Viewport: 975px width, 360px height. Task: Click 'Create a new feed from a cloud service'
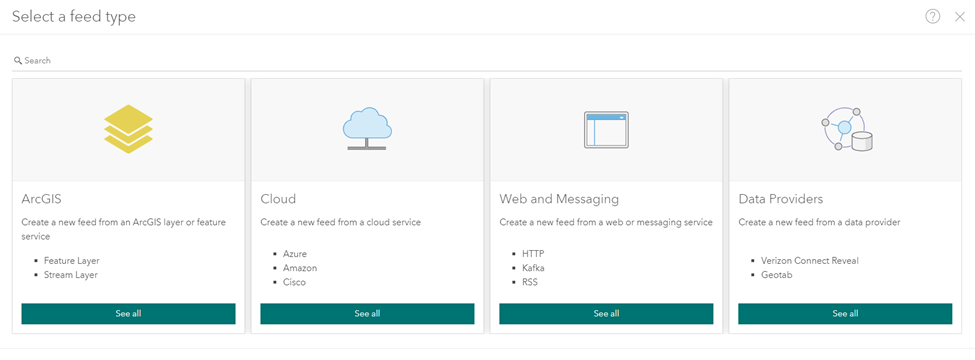coord(340,222)
